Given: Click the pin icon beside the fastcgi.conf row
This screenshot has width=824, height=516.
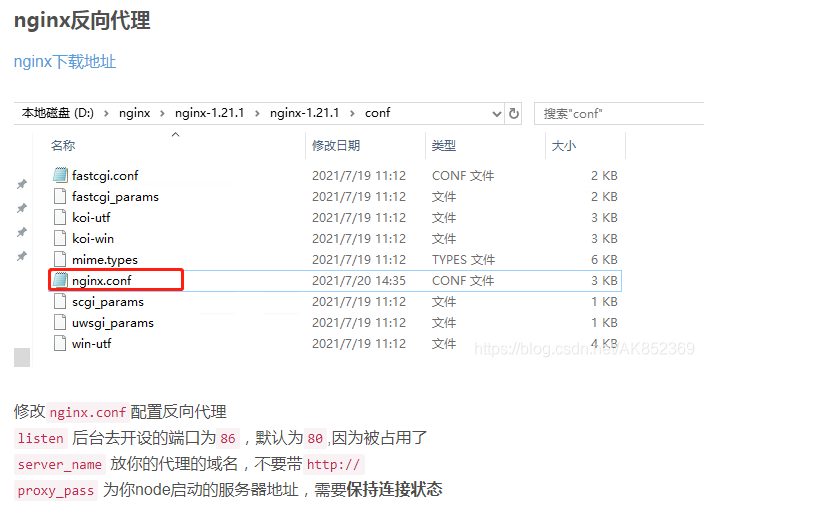Looking at the screenshot, I should pos(22,184).
